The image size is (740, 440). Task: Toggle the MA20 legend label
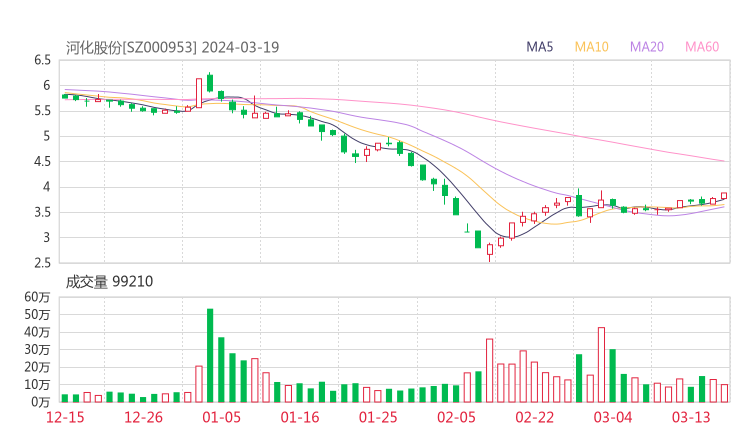(647, 47)
